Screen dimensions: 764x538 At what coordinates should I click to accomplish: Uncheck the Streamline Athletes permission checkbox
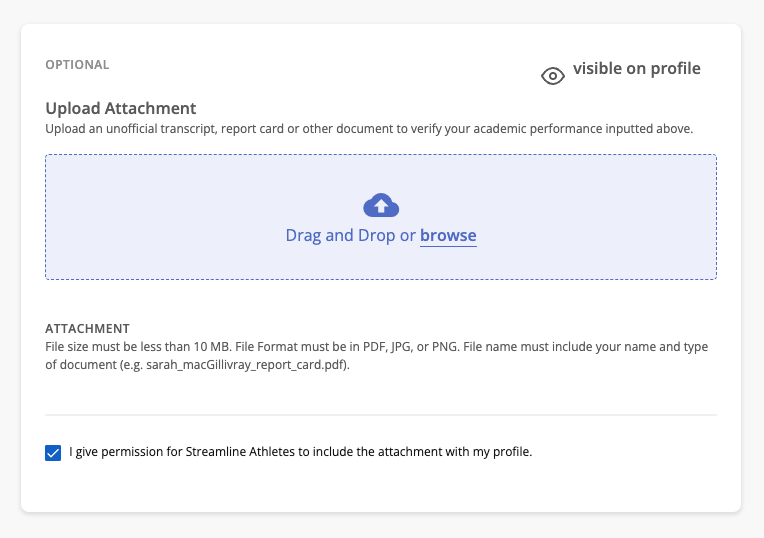point(53,453)
